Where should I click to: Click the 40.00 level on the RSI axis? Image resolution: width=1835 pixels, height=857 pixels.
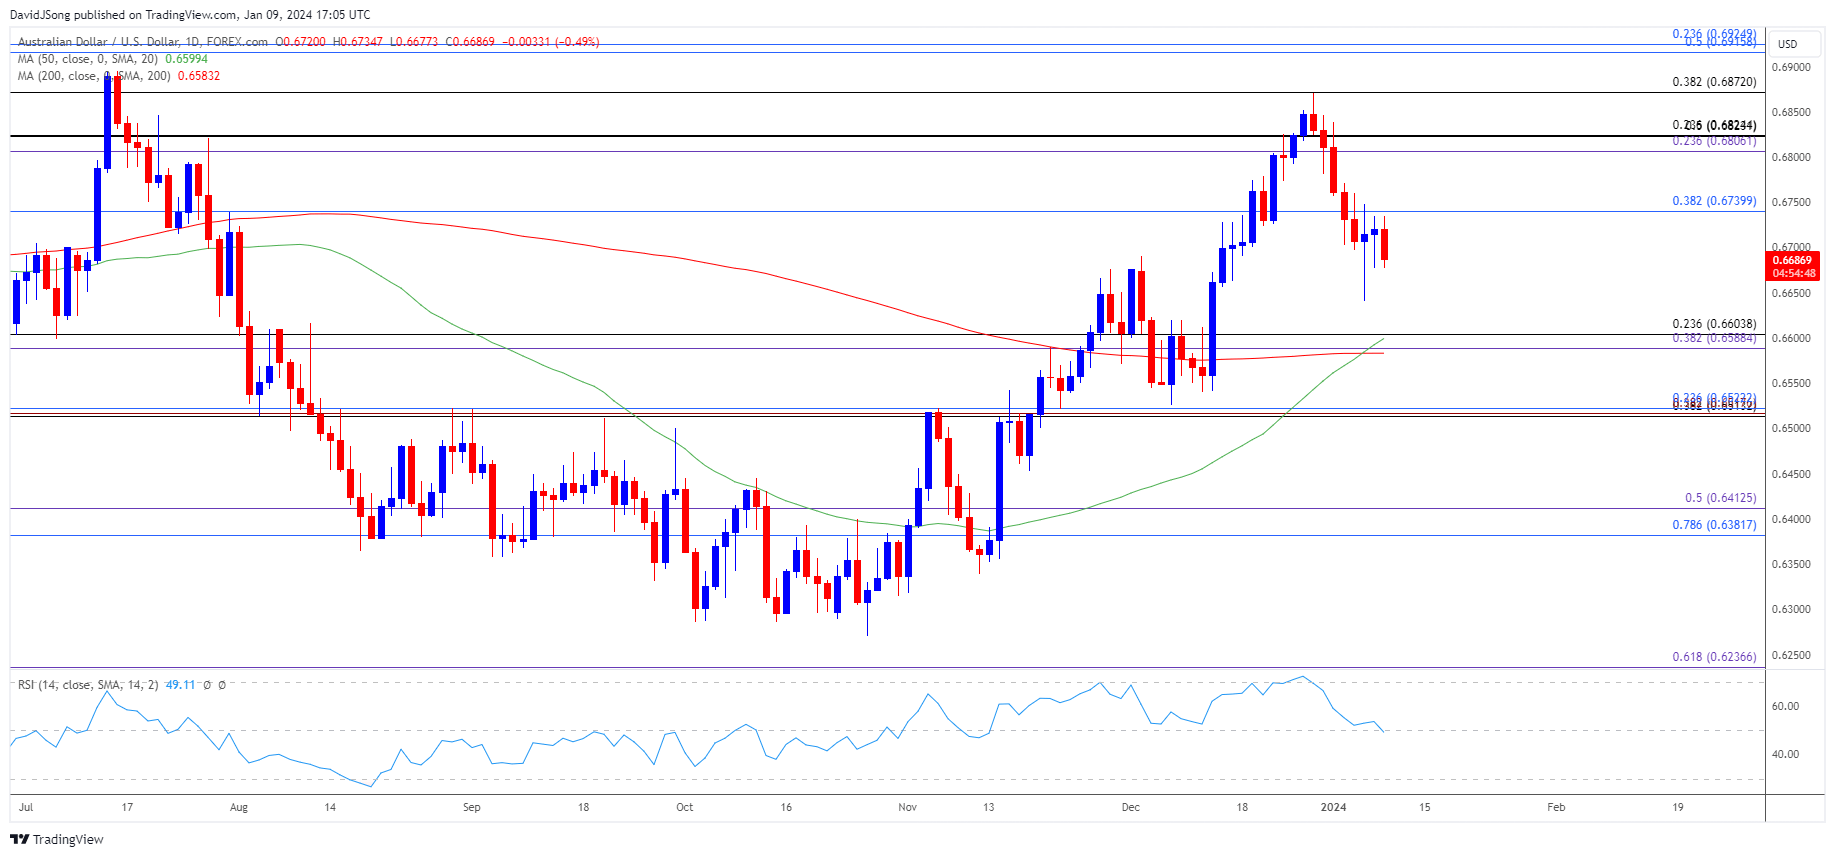coord(1785,754)
